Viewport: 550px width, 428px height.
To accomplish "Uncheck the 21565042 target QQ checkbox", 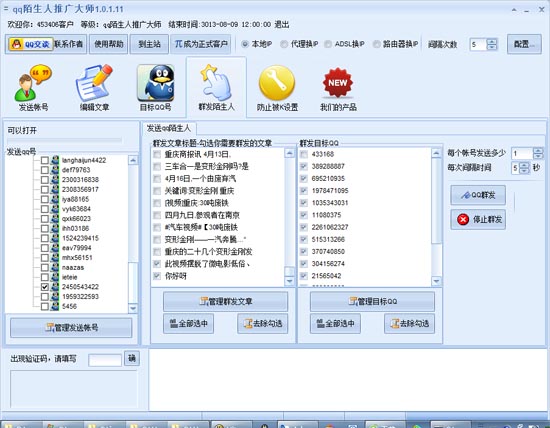I will click(304, 276).
